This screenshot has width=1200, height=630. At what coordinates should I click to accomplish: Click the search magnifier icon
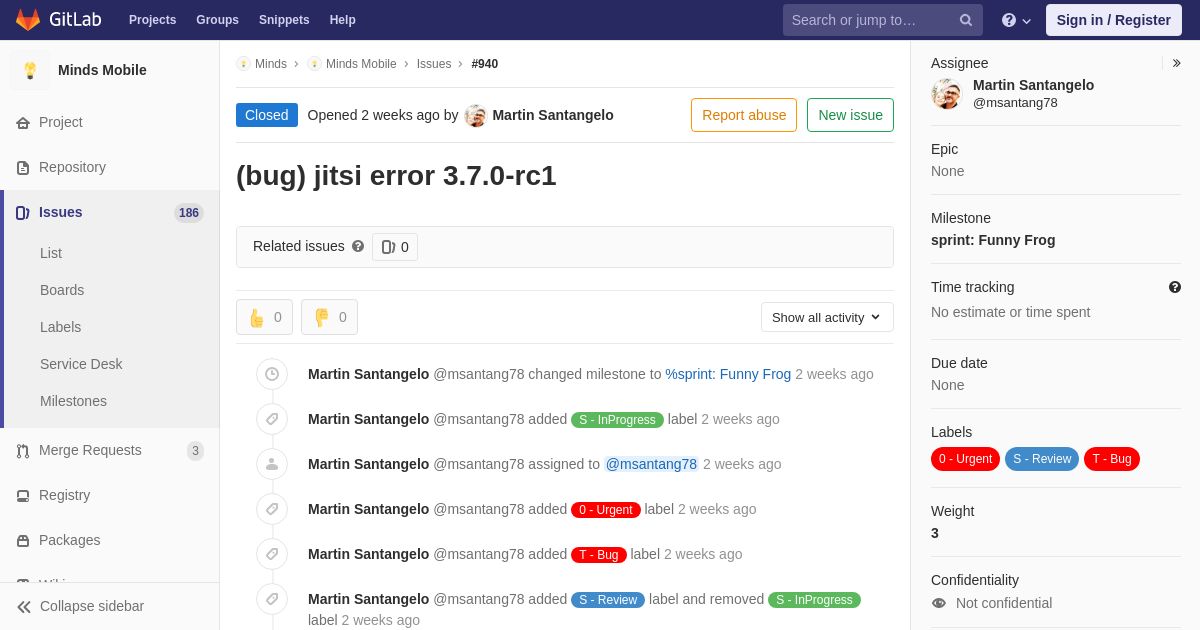(966, 20)
